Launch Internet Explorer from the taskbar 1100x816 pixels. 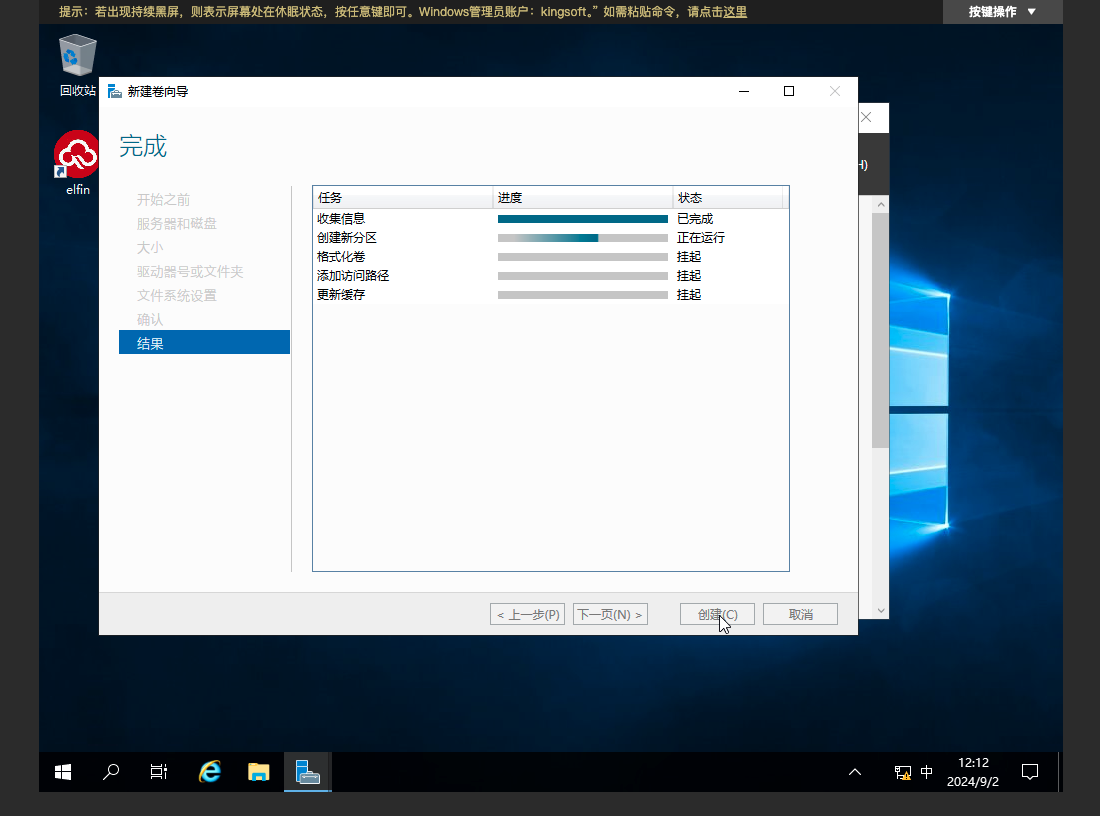click(x=210, y=772)
